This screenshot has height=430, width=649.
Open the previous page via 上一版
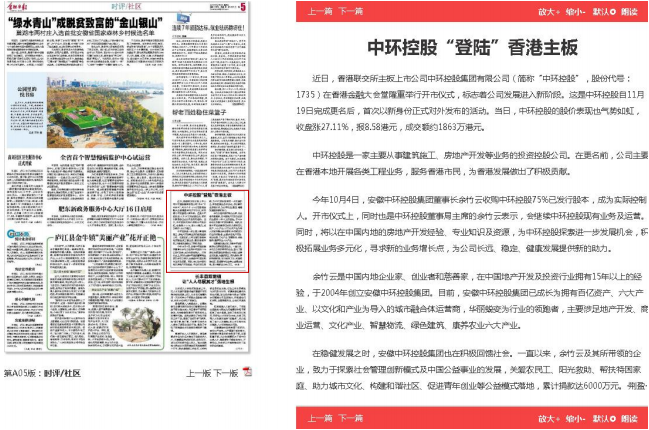[199, 373]
